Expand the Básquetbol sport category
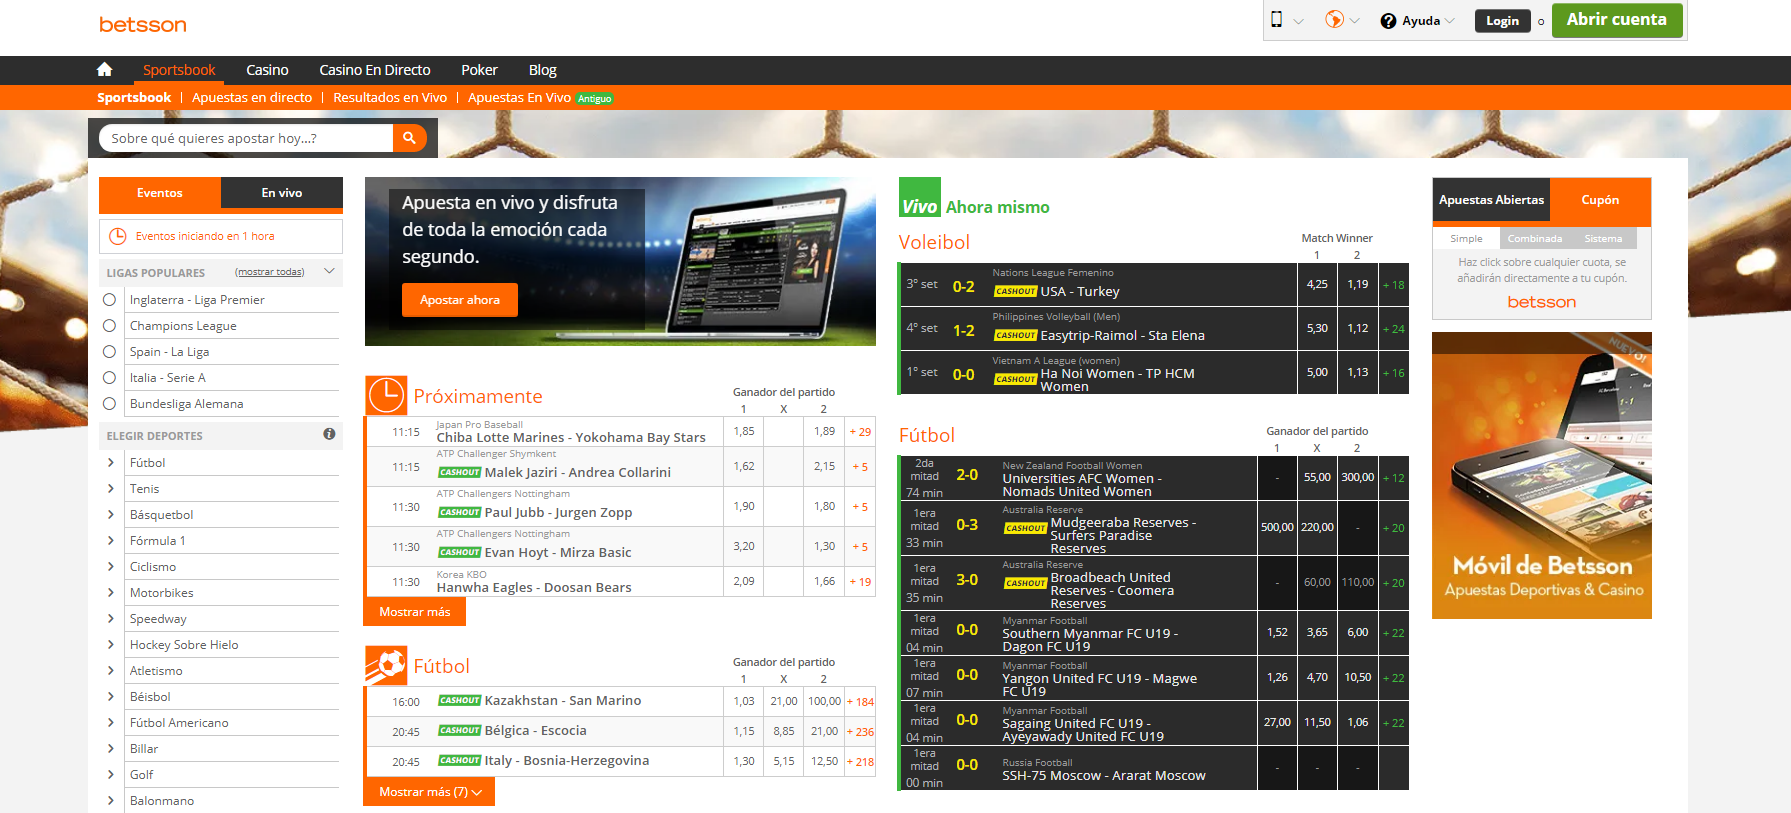The width and height of the screenshot is (1791, 813). (111, 514)
